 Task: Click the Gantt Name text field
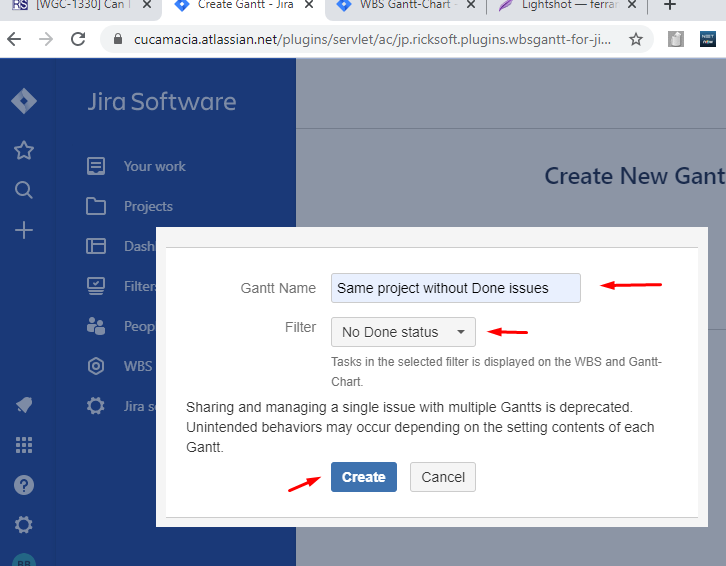[455, 288]
